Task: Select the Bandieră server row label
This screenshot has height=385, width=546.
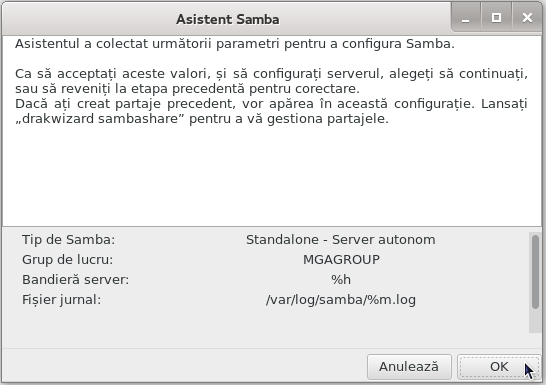Action: 75,280
